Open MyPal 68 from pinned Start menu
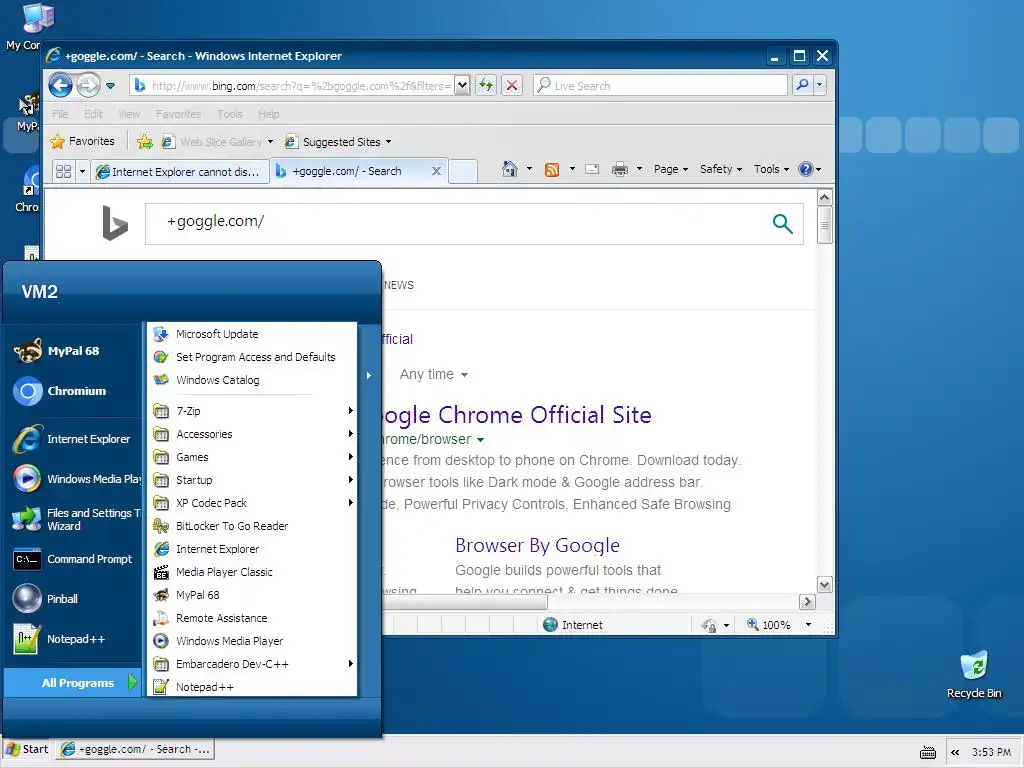 coord(73,351)
